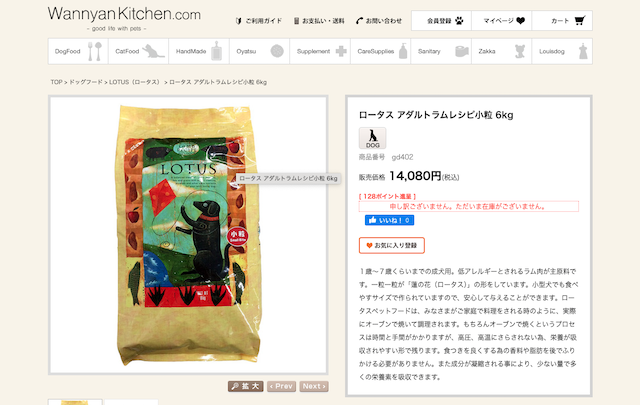This screenshot has width=640, height=405.
Task: Open the cart icon at top right
Action: pos(580,20)
